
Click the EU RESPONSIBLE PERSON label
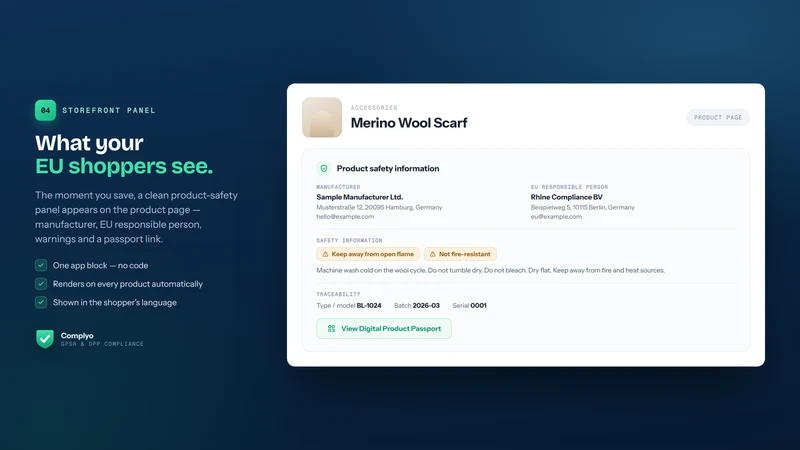(569, 187)
